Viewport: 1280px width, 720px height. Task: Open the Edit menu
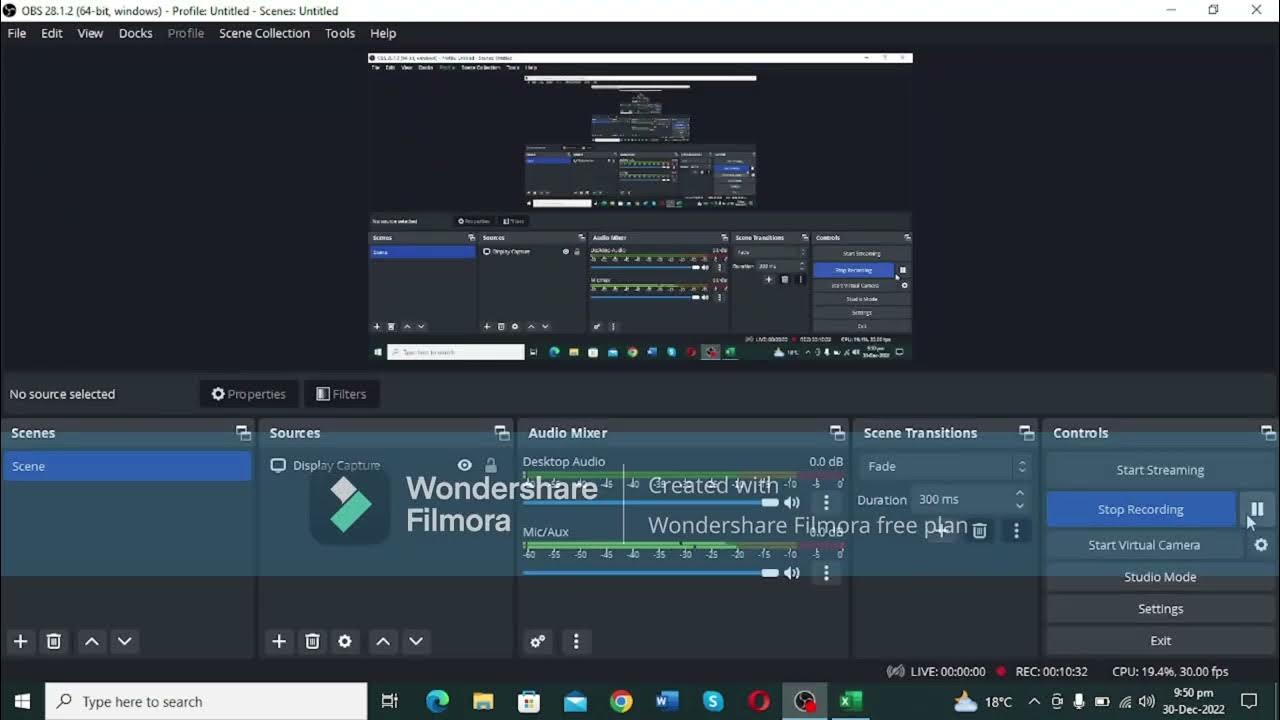[52, 33]
